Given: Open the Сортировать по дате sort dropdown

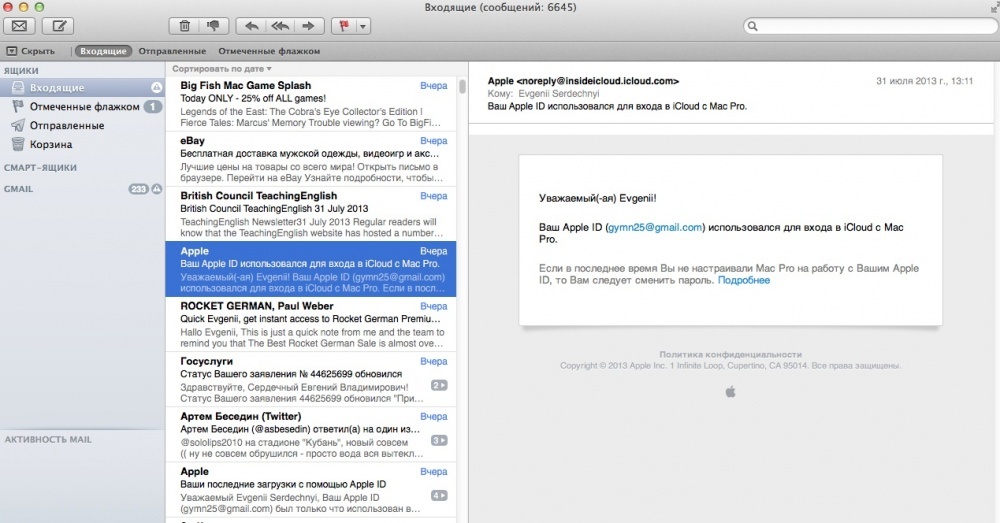Looking at the screenshot, I should click(x=221, y=68).
